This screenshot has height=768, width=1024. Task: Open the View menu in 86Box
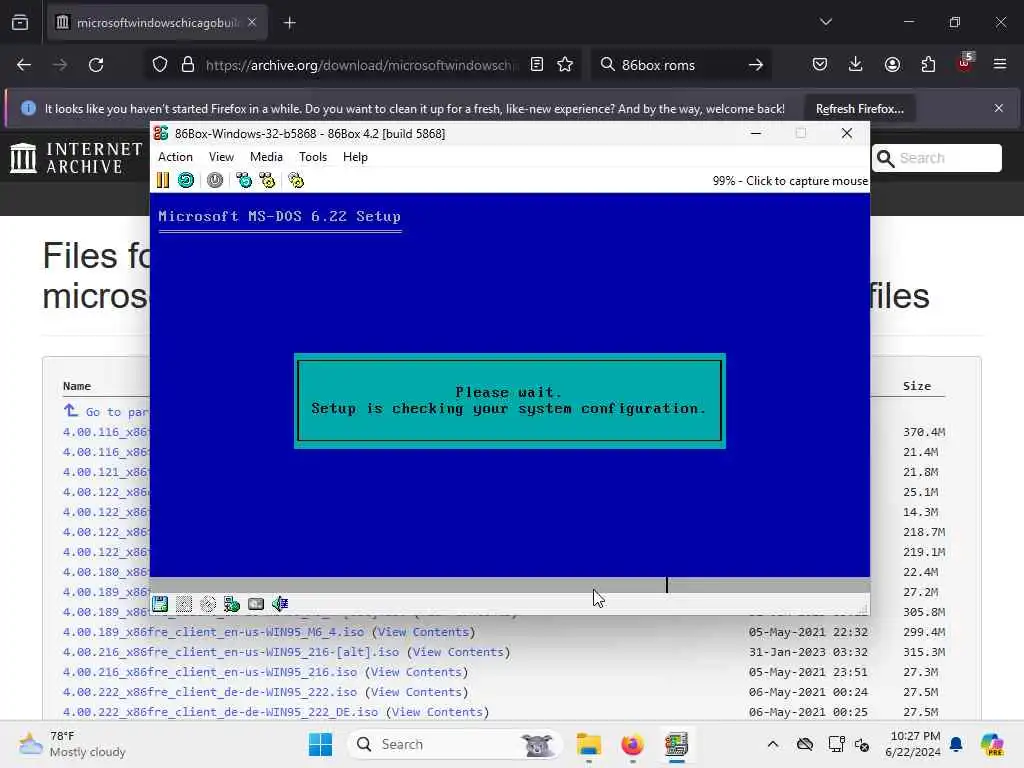[x=221, y=157]
